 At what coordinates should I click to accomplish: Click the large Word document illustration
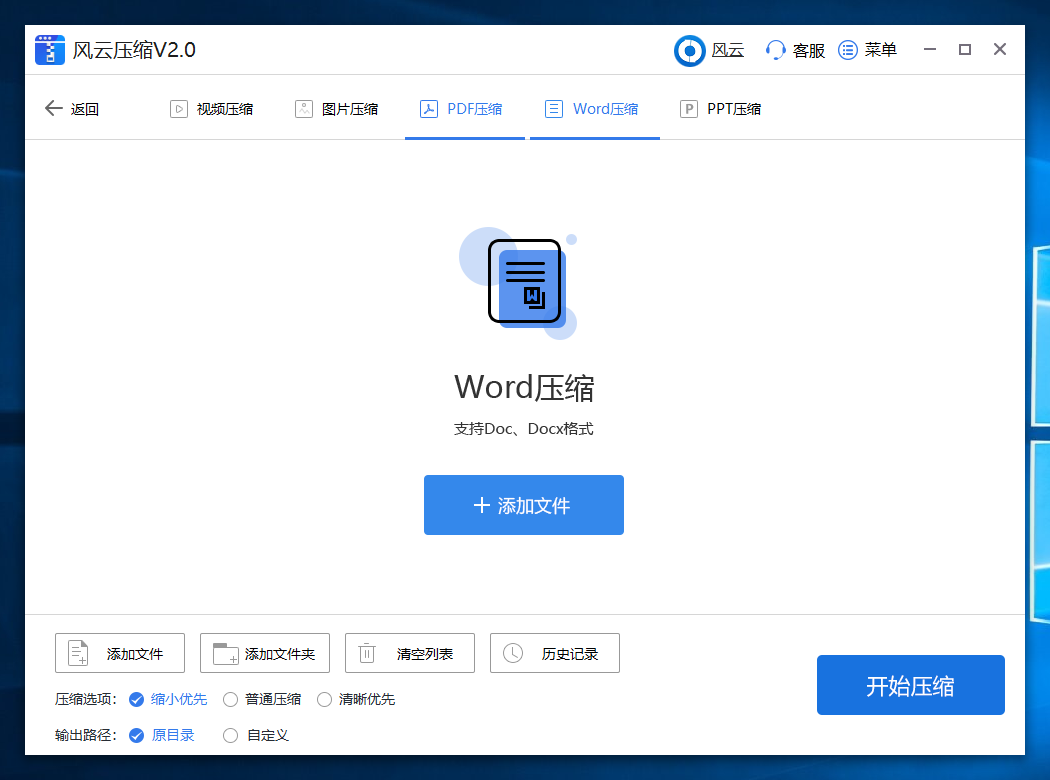(x=520, y=283)
